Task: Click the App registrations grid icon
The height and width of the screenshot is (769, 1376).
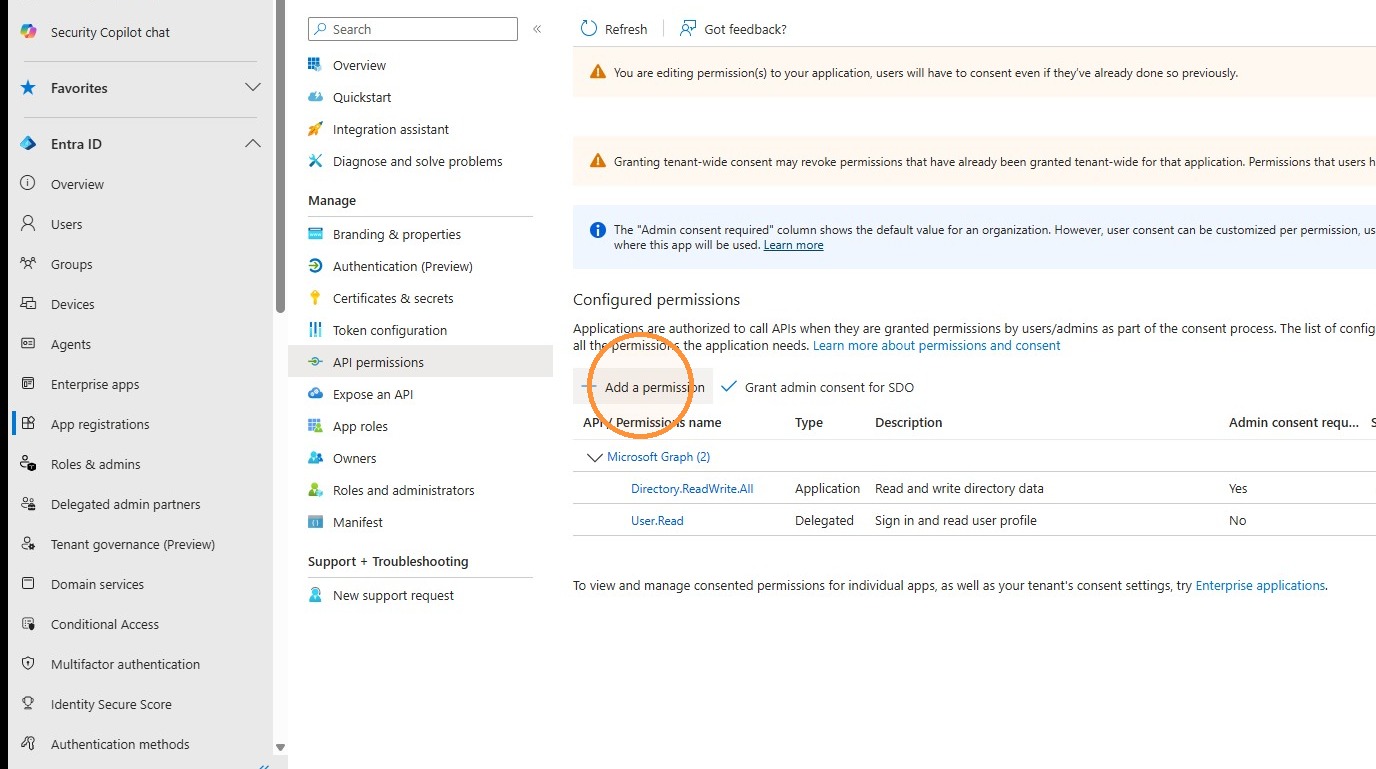Action: (28, 424)
